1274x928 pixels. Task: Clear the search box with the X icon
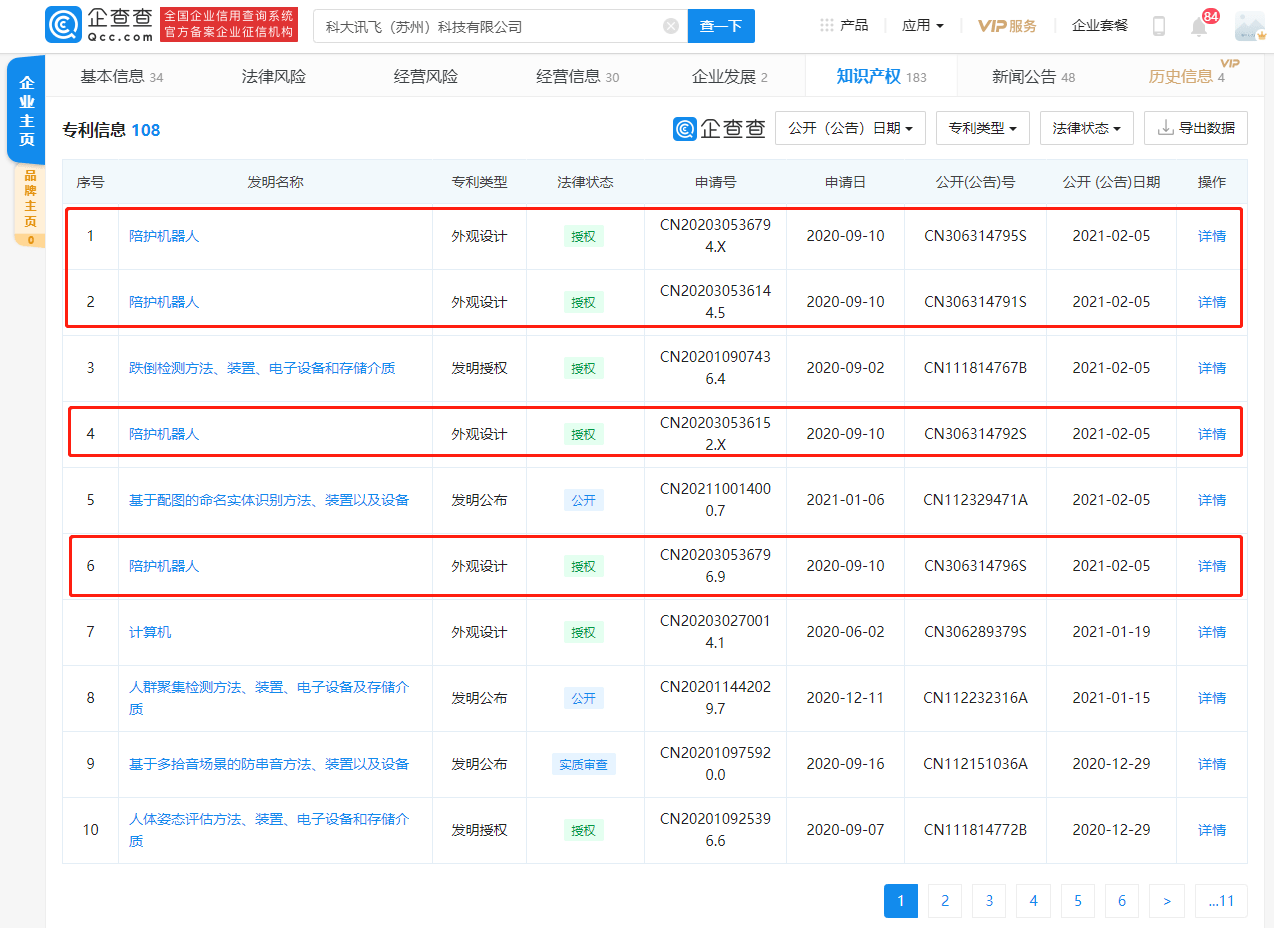[671, 26]
